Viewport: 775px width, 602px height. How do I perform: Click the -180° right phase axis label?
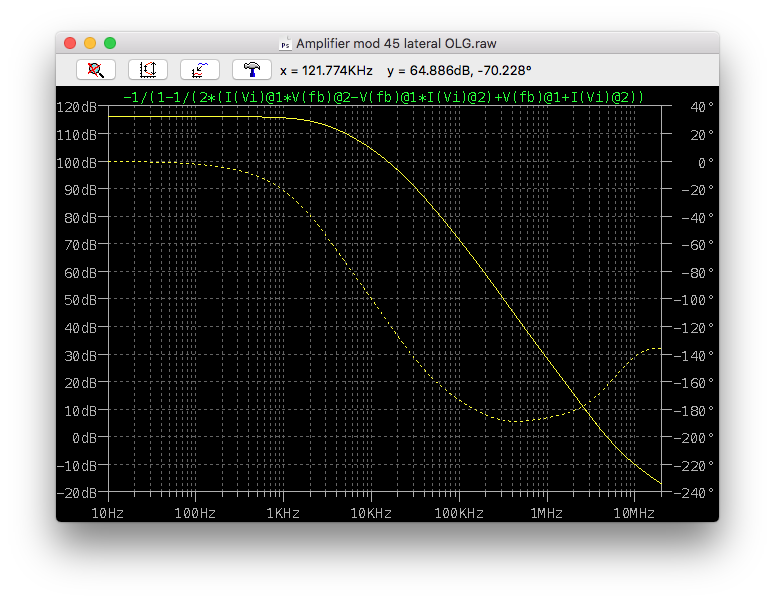[694, 410]
